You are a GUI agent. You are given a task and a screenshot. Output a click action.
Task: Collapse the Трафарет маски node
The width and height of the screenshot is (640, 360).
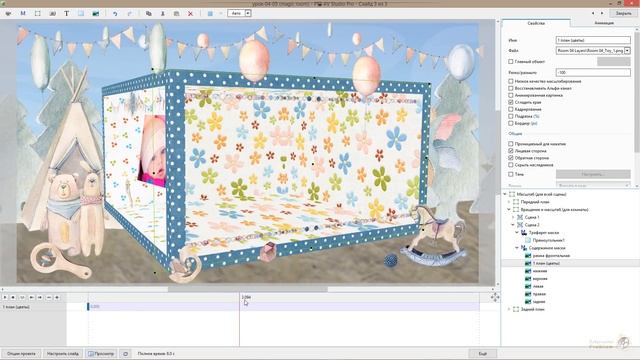pos(517,233)
